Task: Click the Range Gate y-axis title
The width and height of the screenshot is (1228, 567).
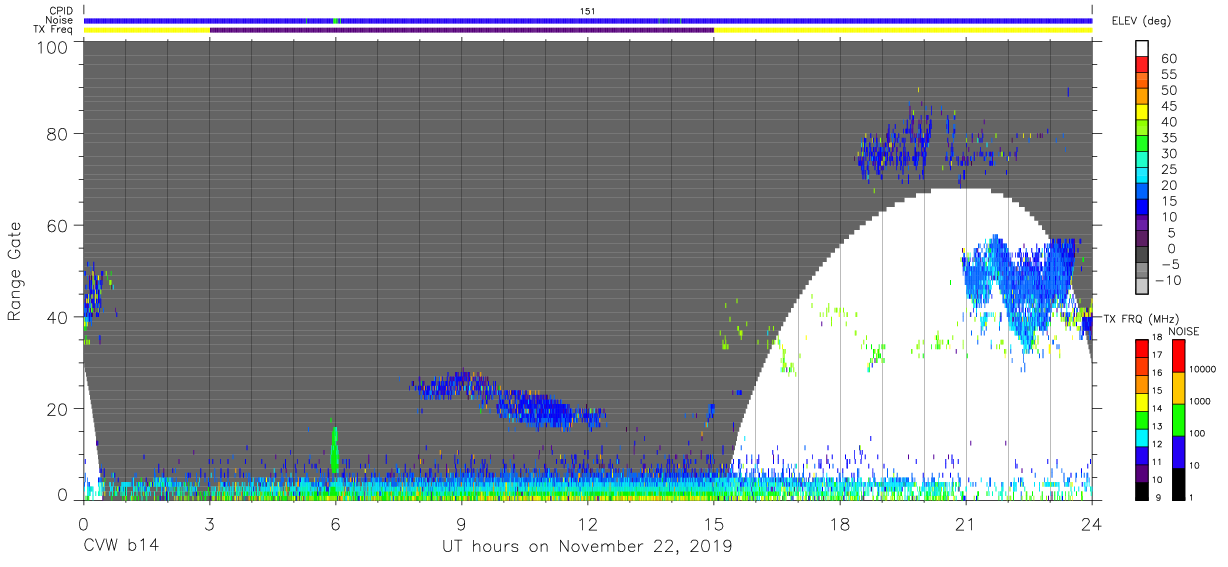Action: point(15,271)
